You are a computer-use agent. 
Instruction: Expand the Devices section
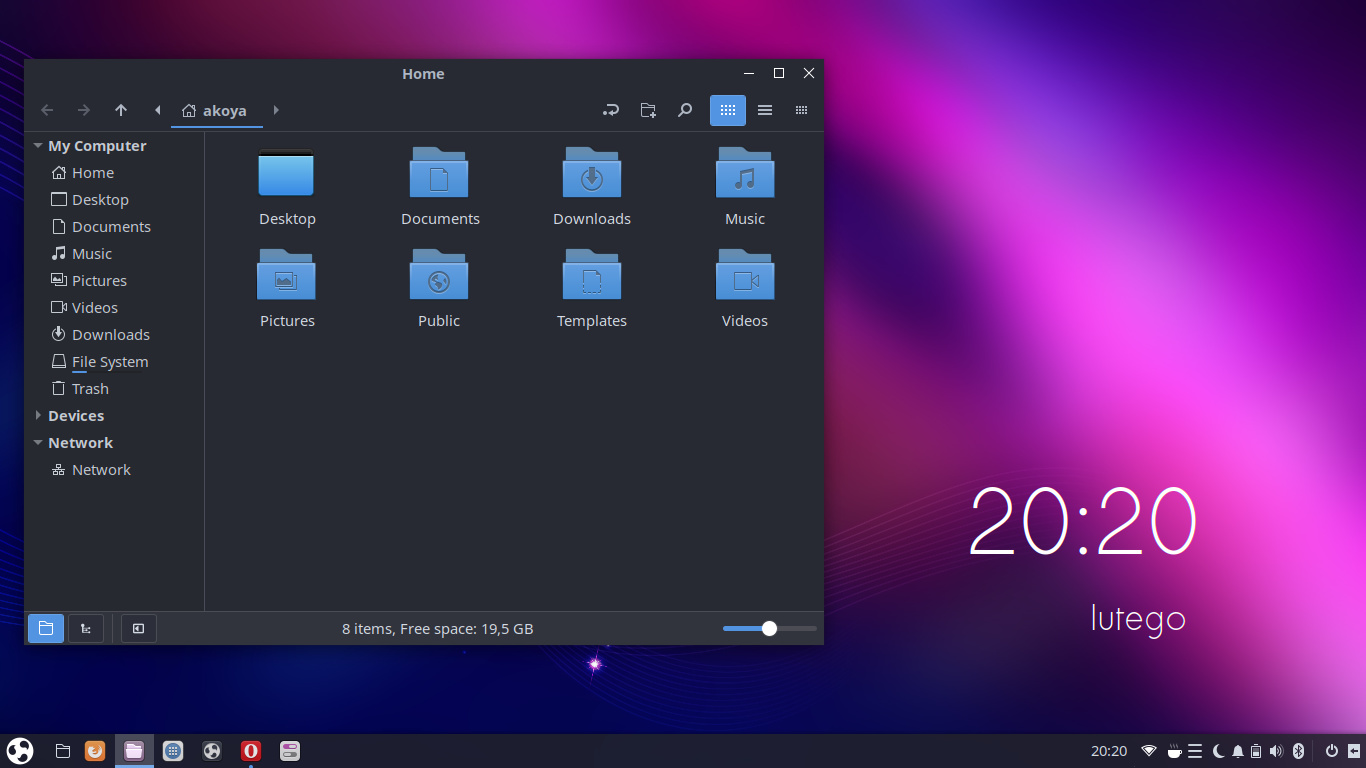pos(38,415)
